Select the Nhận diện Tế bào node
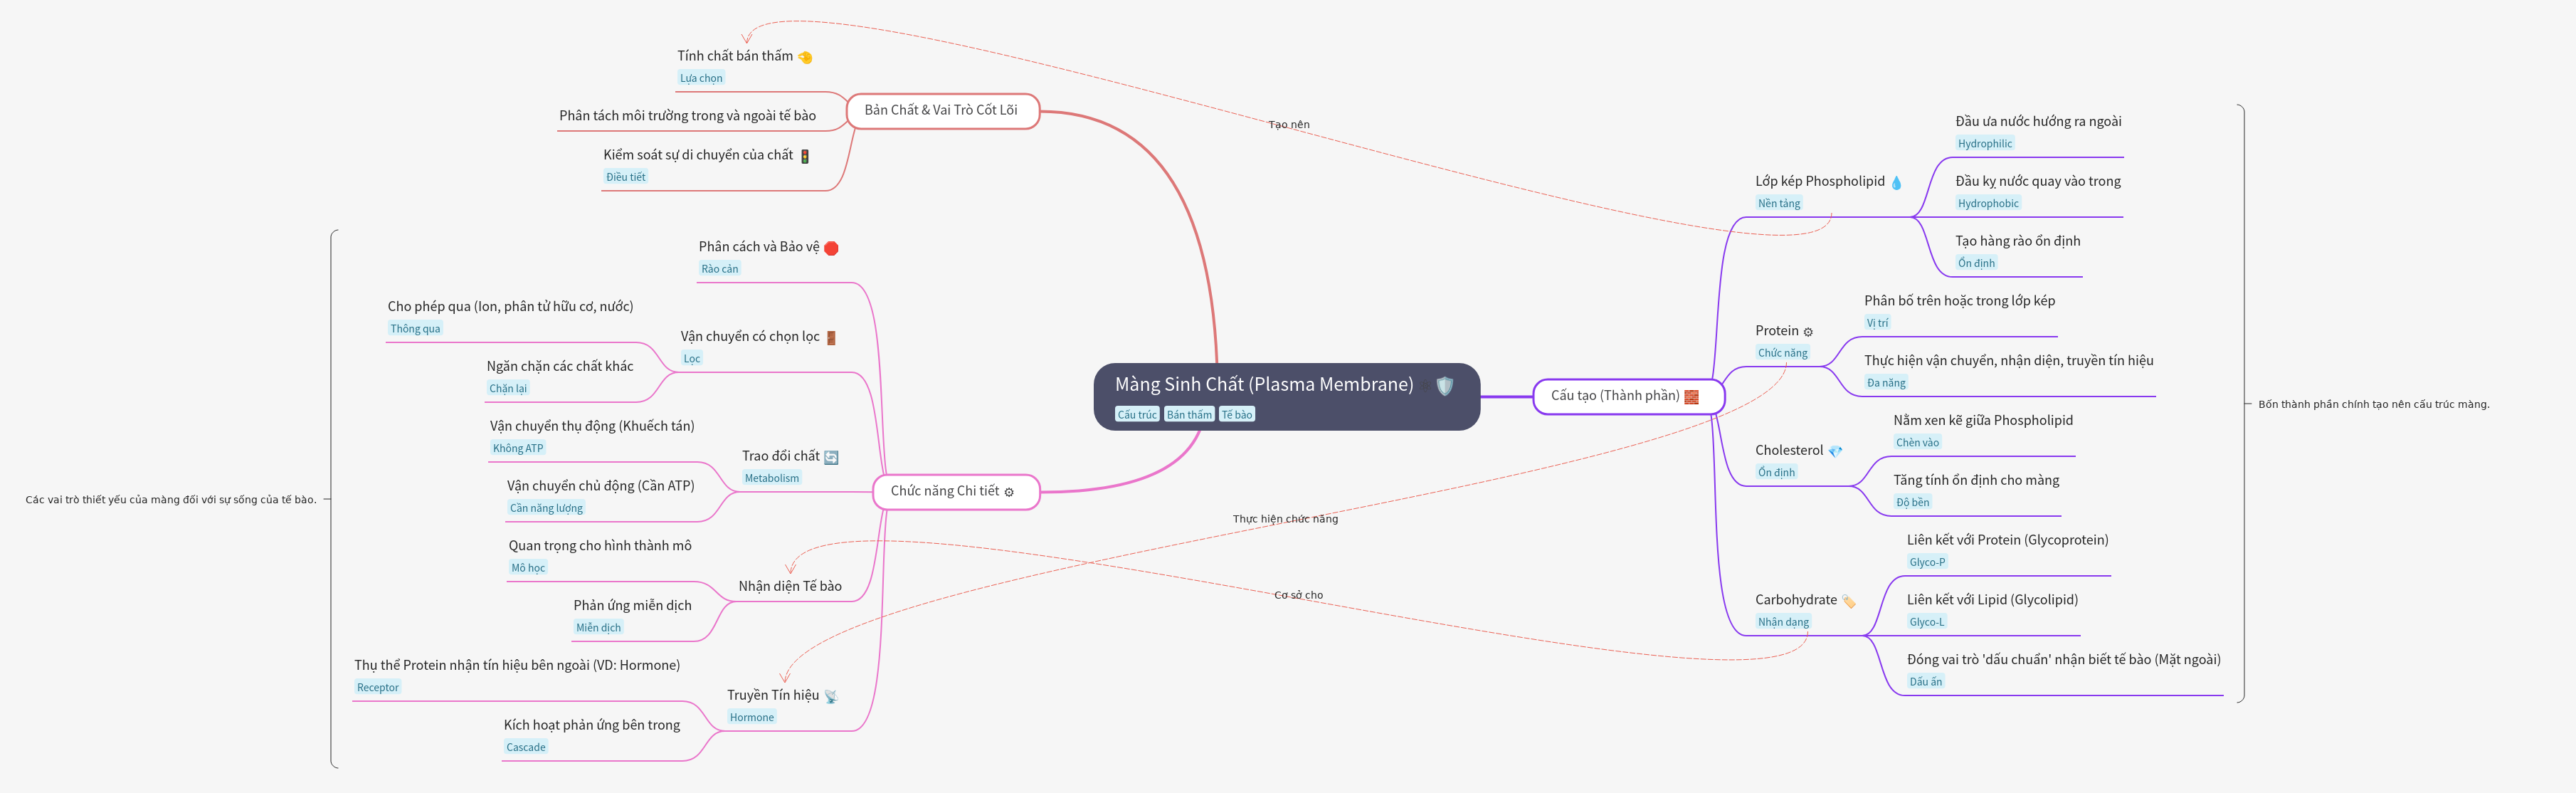Image resolution: width=2576 pixels, height=793 pixels. (x=789, y=586)
